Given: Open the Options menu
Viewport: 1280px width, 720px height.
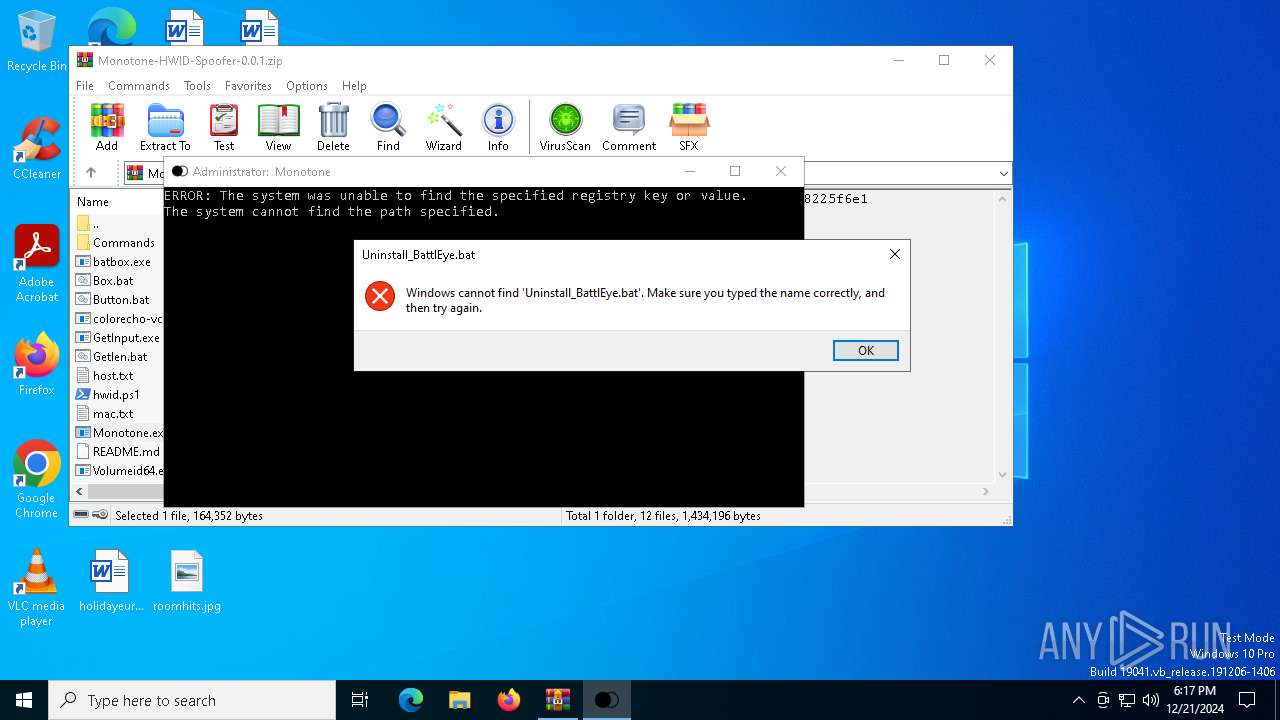Looking at the screenshot, I should [307, 86].
